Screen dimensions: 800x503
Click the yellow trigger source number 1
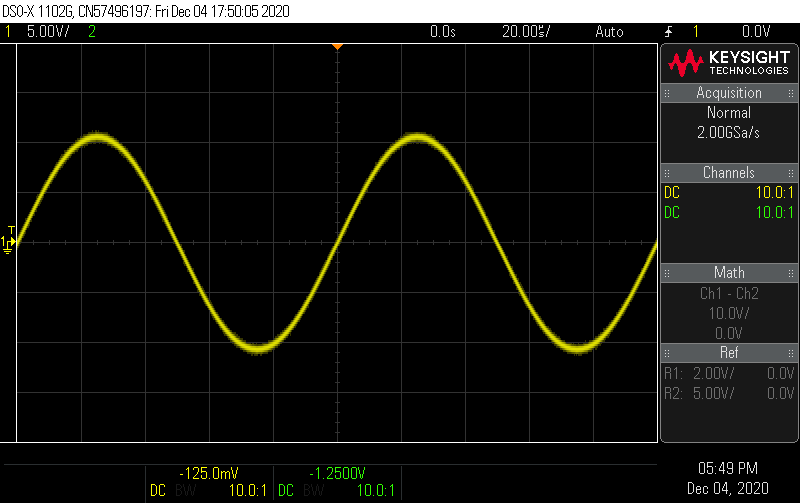(696, 32)
